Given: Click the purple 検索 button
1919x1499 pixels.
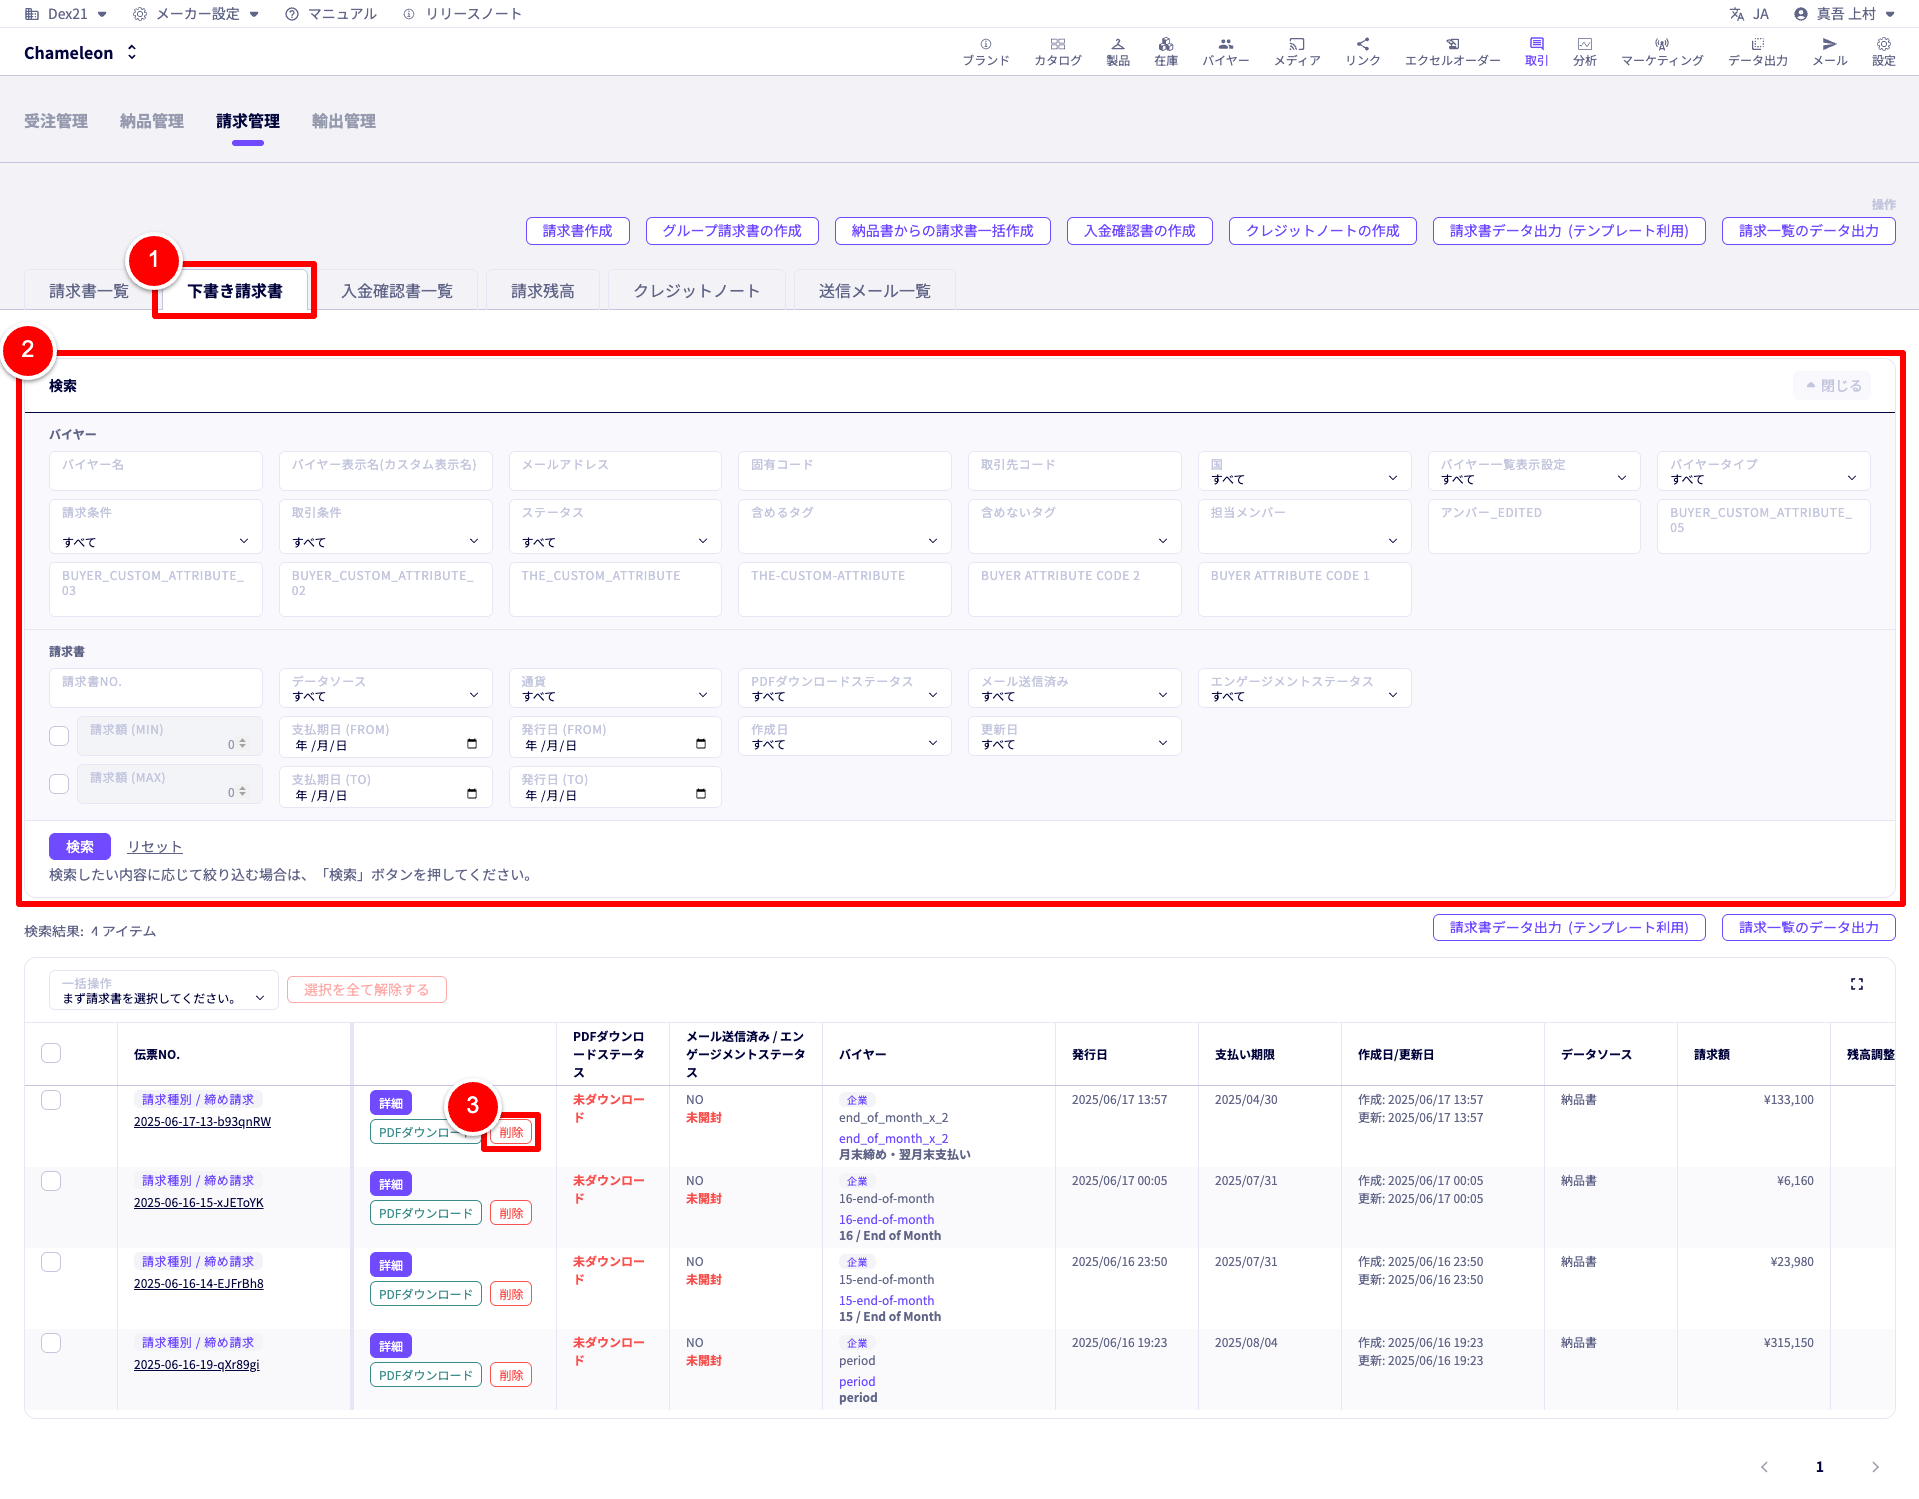Looking at the screenshot, I should point(80,847).
